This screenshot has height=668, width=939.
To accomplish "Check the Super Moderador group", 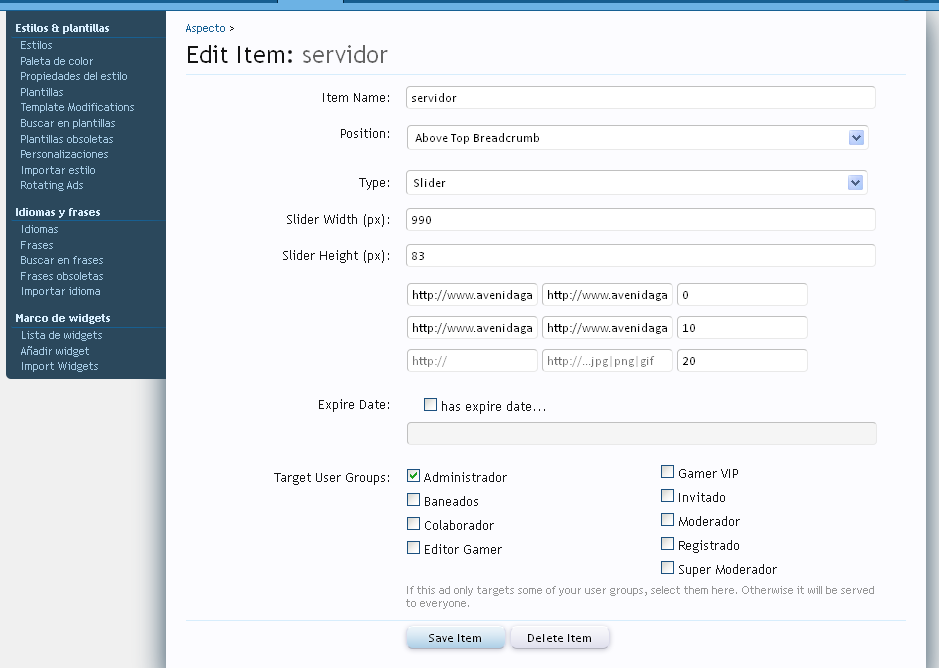I will pyautogui.click(x=668, y=569).
